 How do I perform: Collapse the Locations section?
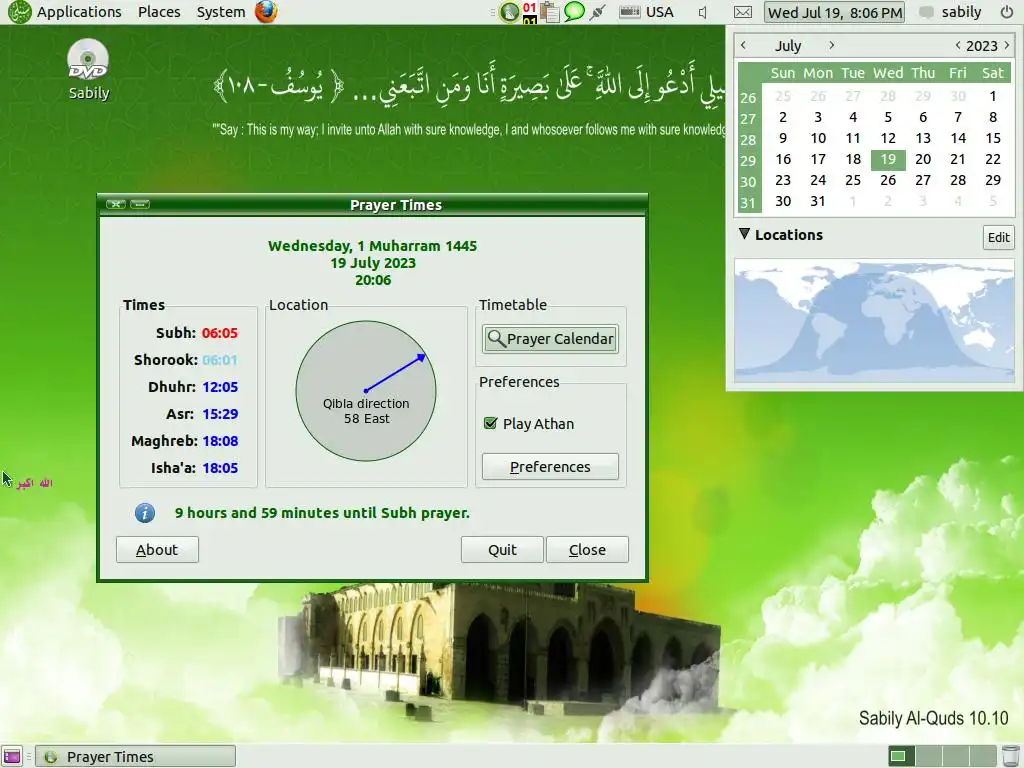[x=744, y=234]
